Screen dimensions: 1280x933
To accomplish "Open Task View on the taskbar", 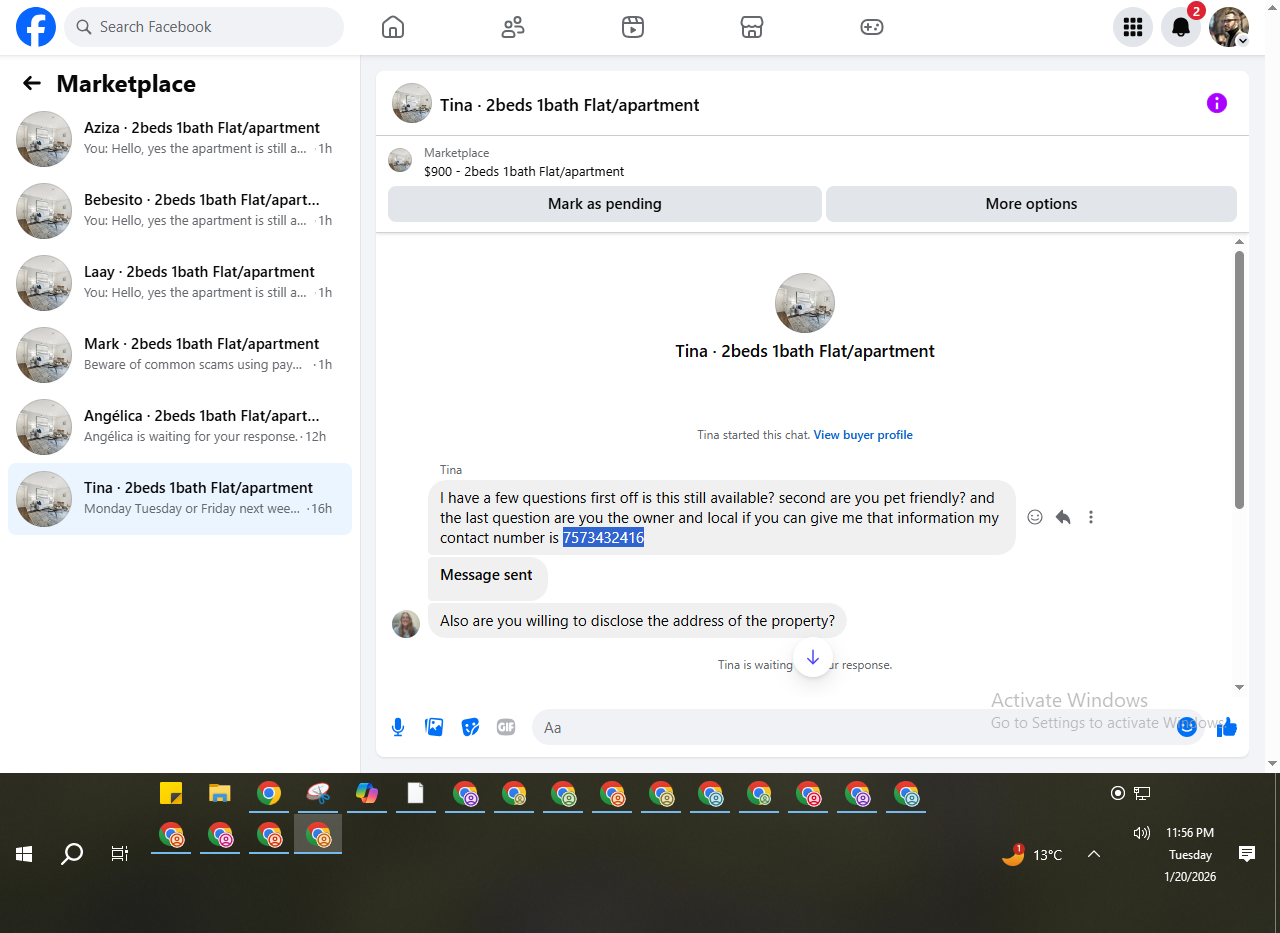I will click(120, 854).
